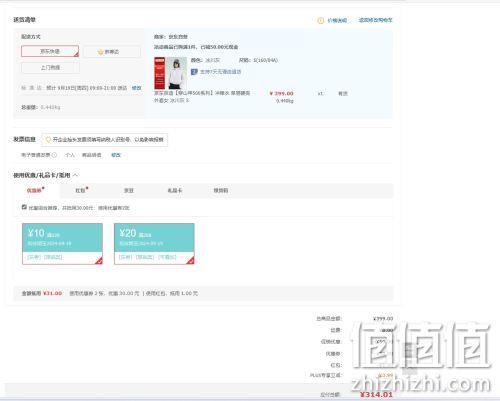Click the return to cart link
This screenshot has width=500, height=401.
(x=375, y=20)
